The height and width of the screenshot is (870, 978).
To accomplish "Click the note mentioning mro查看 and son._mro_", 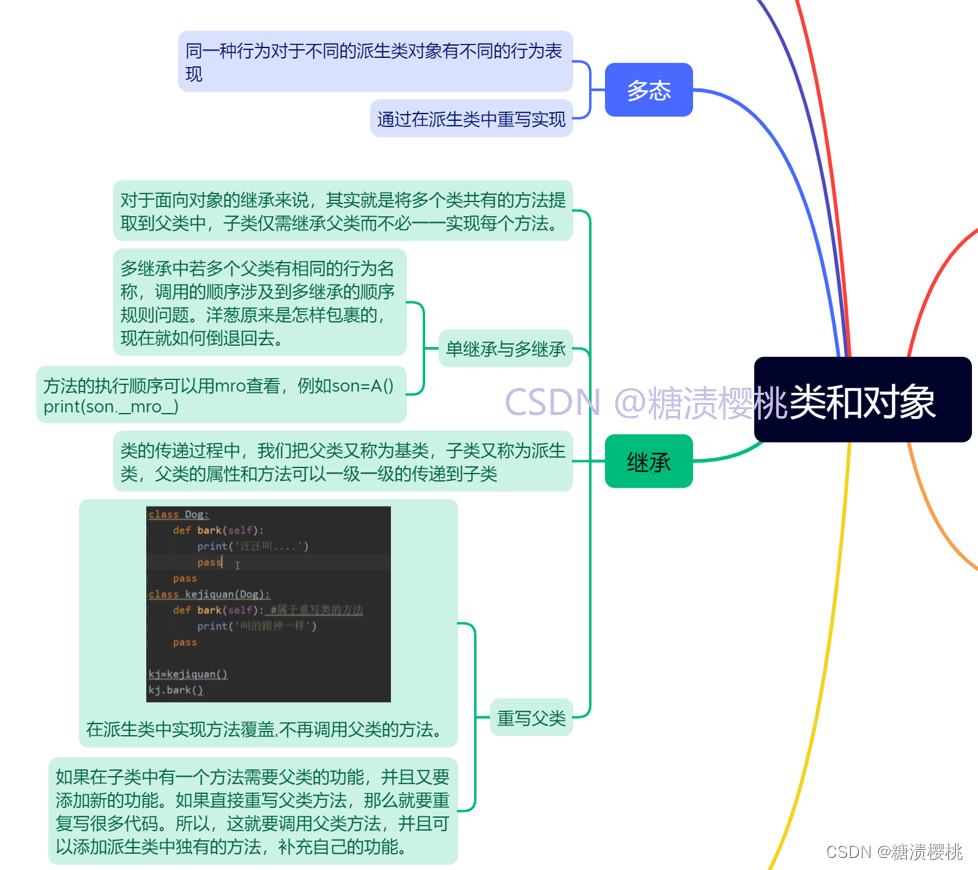I will click(222, 397).
